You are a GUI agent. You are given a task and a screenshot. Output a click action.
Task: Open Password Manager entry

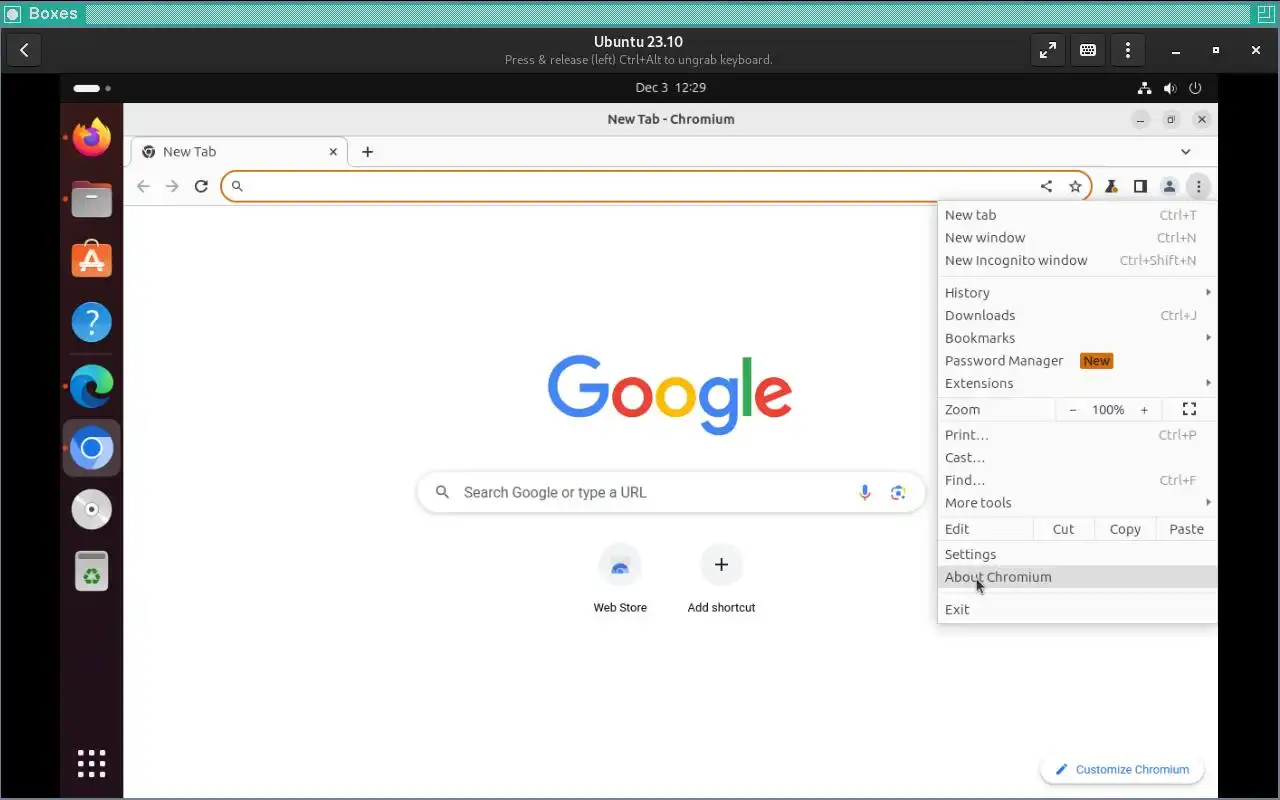tap(1077, 361)
